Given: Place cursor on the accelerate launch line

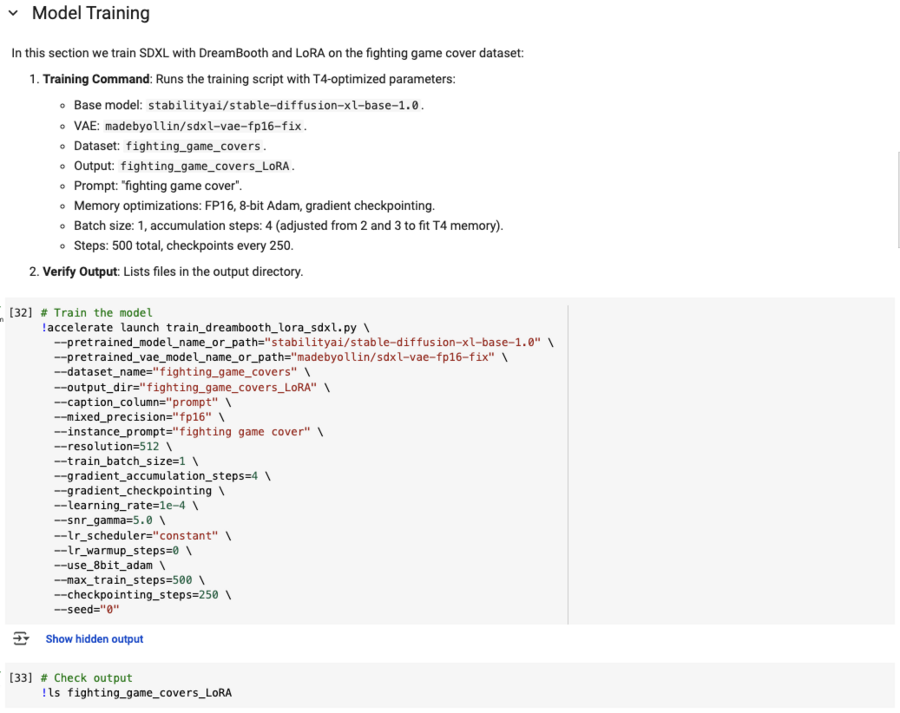Looking at the screenshot, I should point(200,327).
